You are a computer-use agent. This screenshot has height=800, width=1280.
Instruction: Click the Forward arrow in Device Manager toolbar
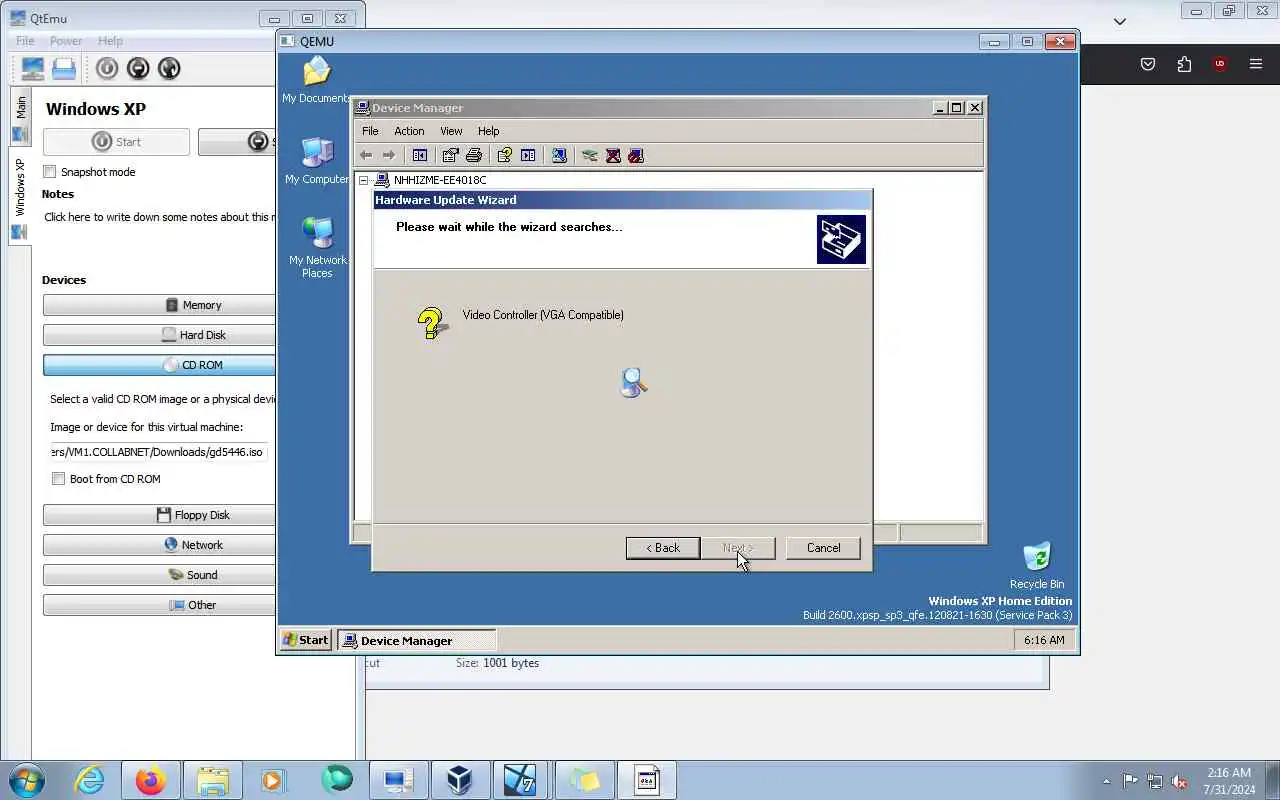coord(389,155)
